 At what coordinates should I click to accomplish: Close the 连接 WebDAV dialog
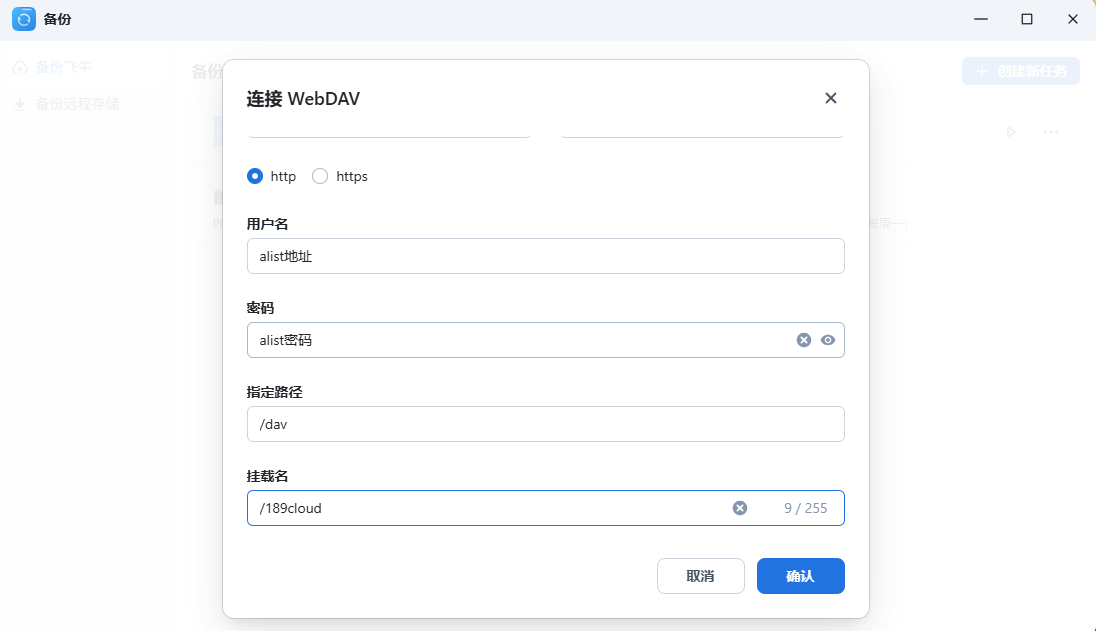click(830, 98)
